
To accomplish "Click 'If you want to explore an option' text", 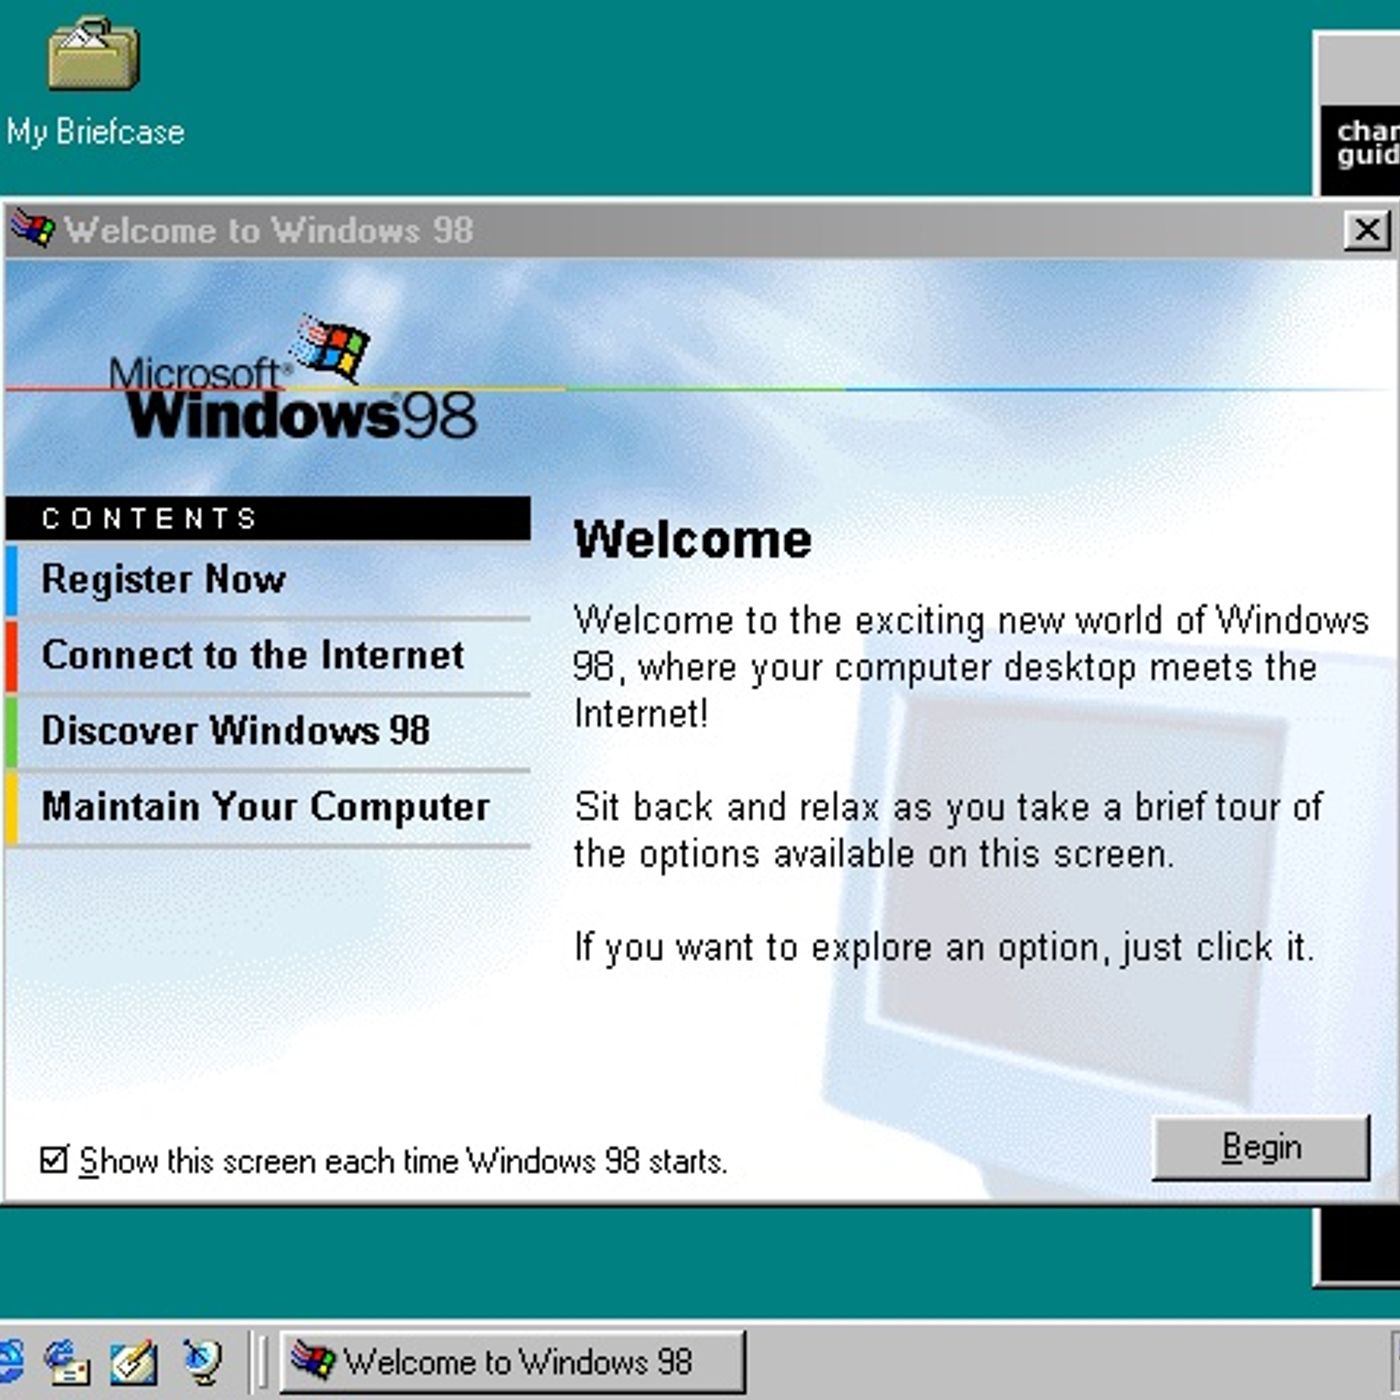I will click(943, 947).
